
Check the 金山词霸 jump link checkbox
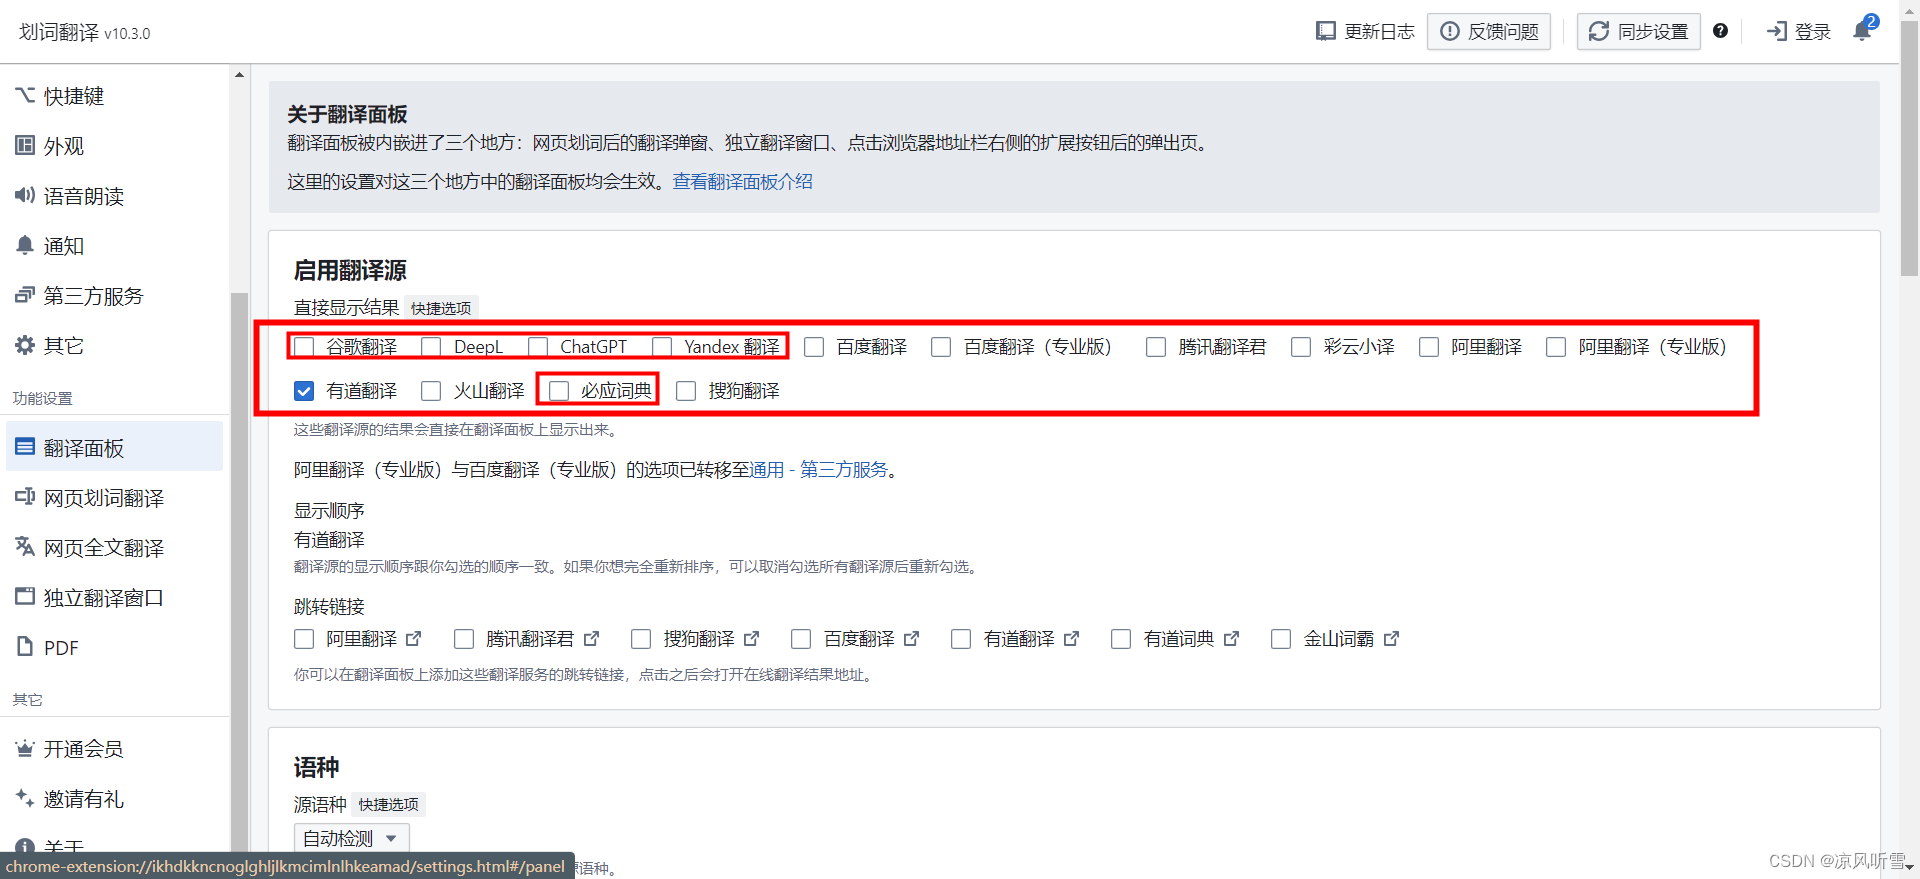click(x=1281, y=639)
